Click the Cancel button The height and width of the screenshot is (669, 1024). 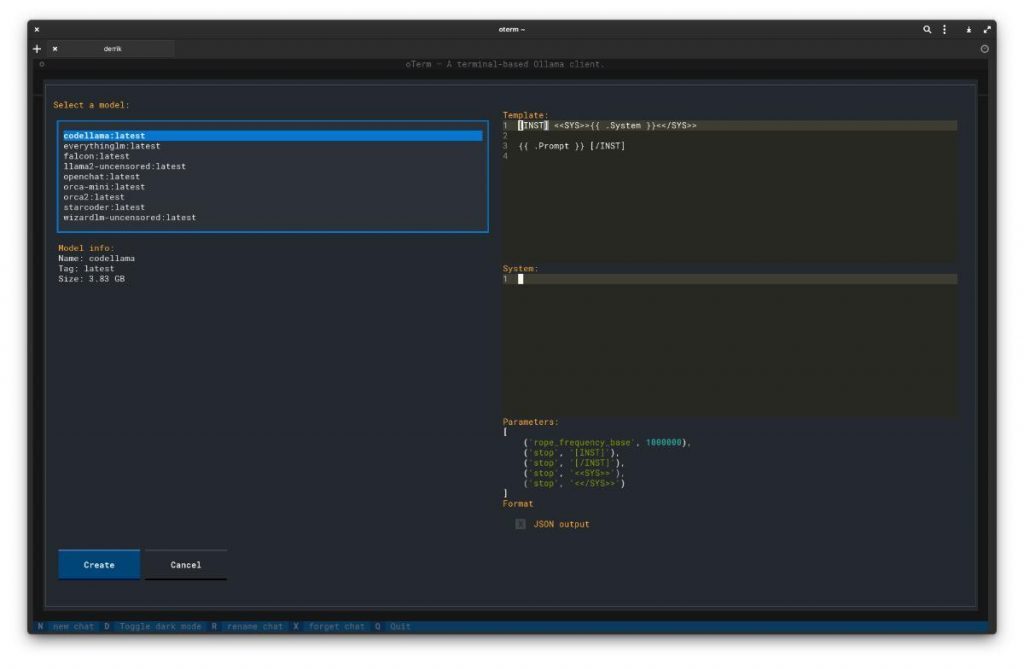click(186, 564)
